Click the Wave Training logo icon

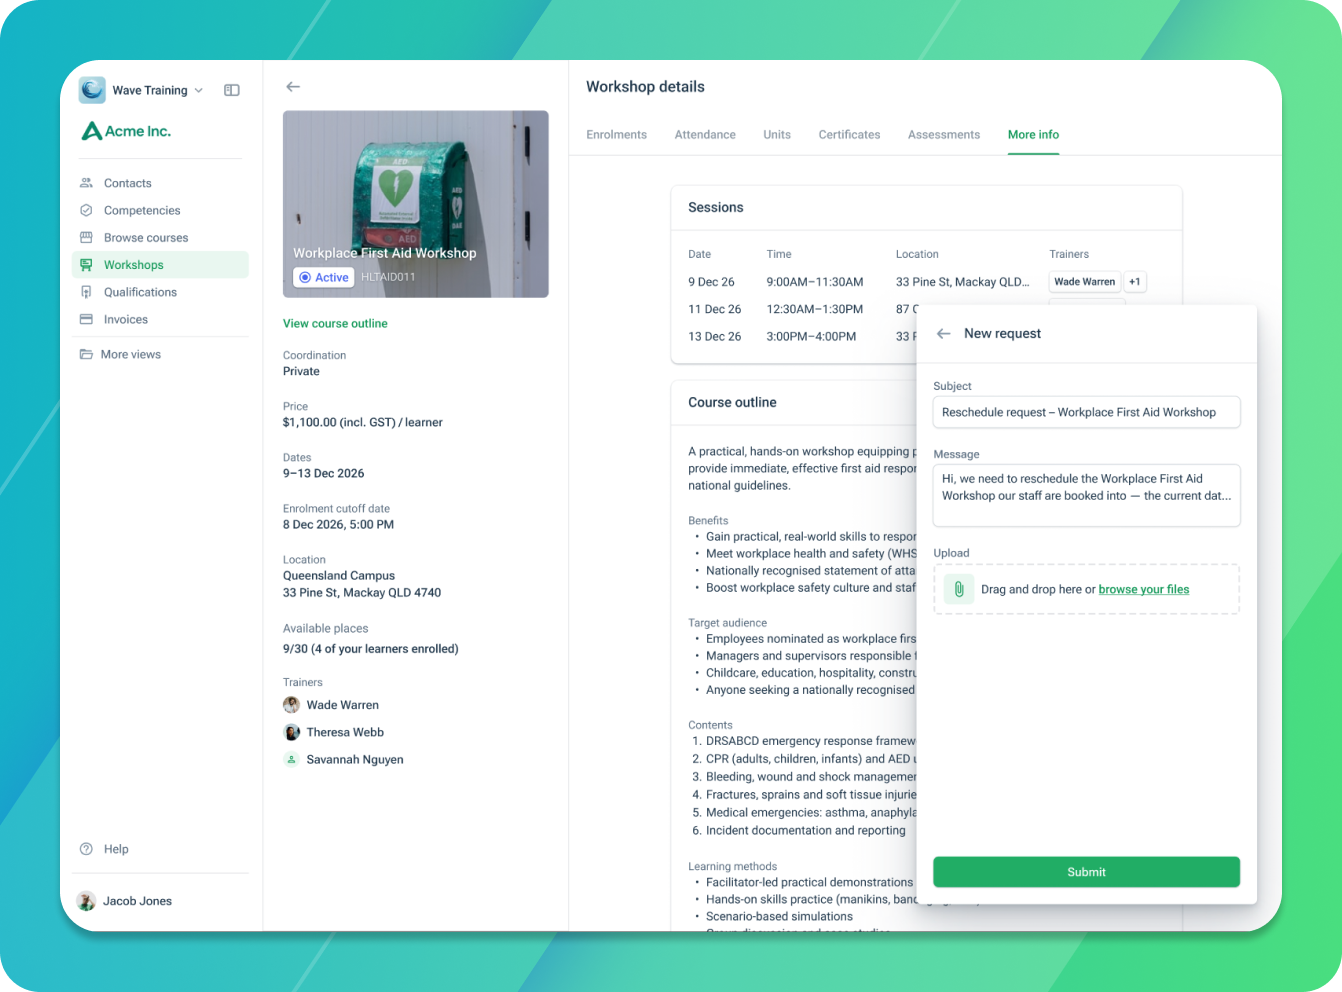92,90
